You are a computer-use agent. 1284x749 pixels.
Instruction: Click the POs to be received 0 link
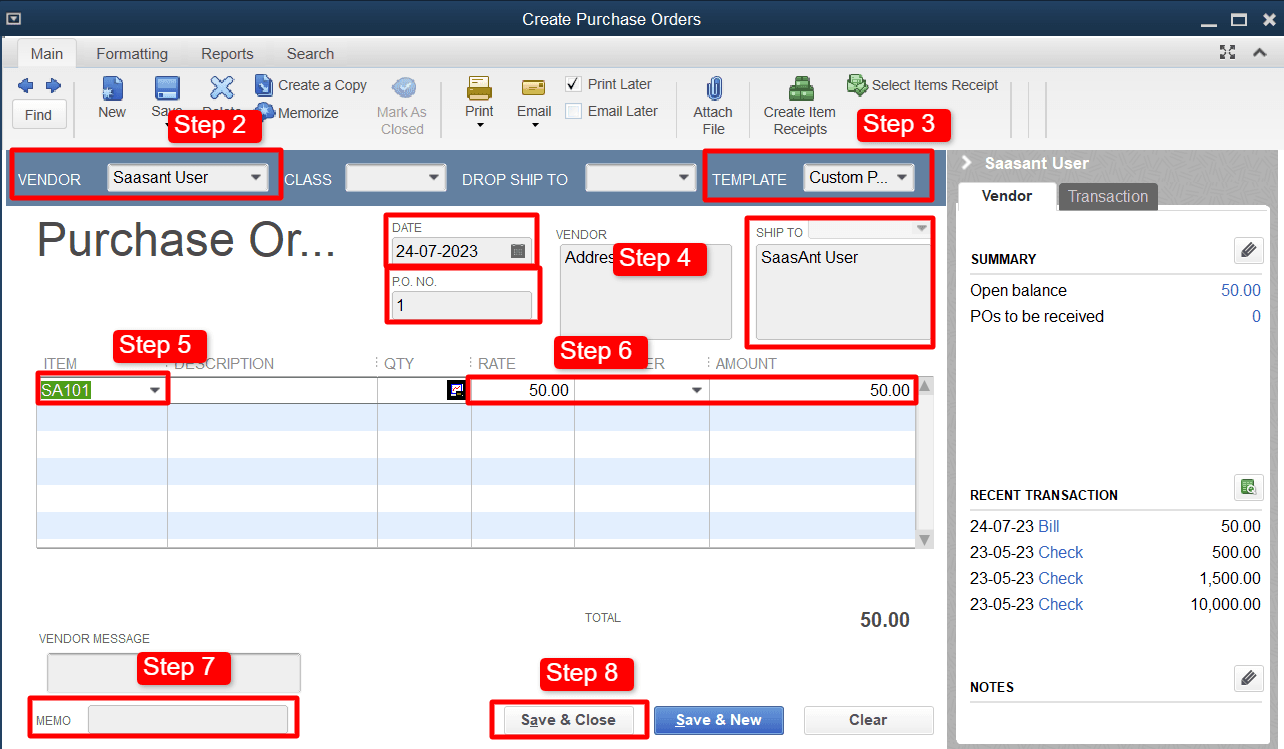tap(1256, 316)
